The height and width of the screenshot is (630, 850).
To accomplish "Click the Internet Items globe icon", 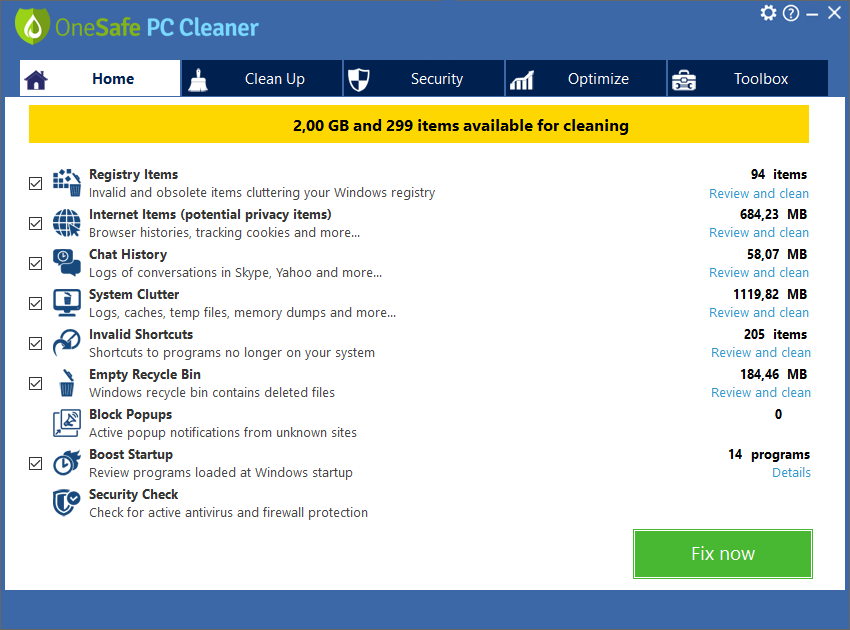I will point(67,223).
